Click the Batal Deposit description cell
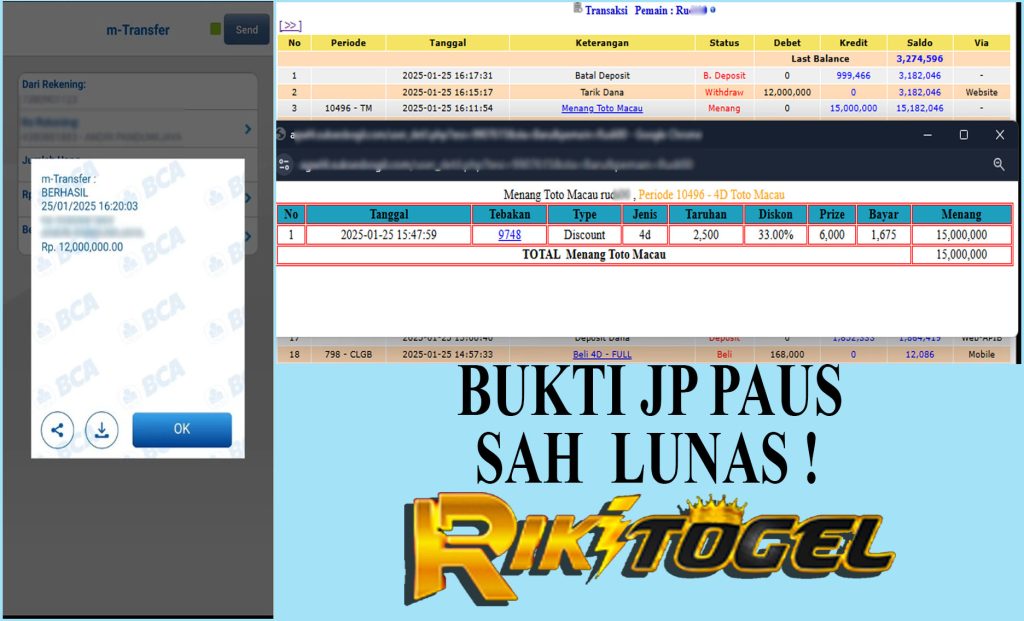The height and width of the screenshot is (621, 1024). [602, 76]
